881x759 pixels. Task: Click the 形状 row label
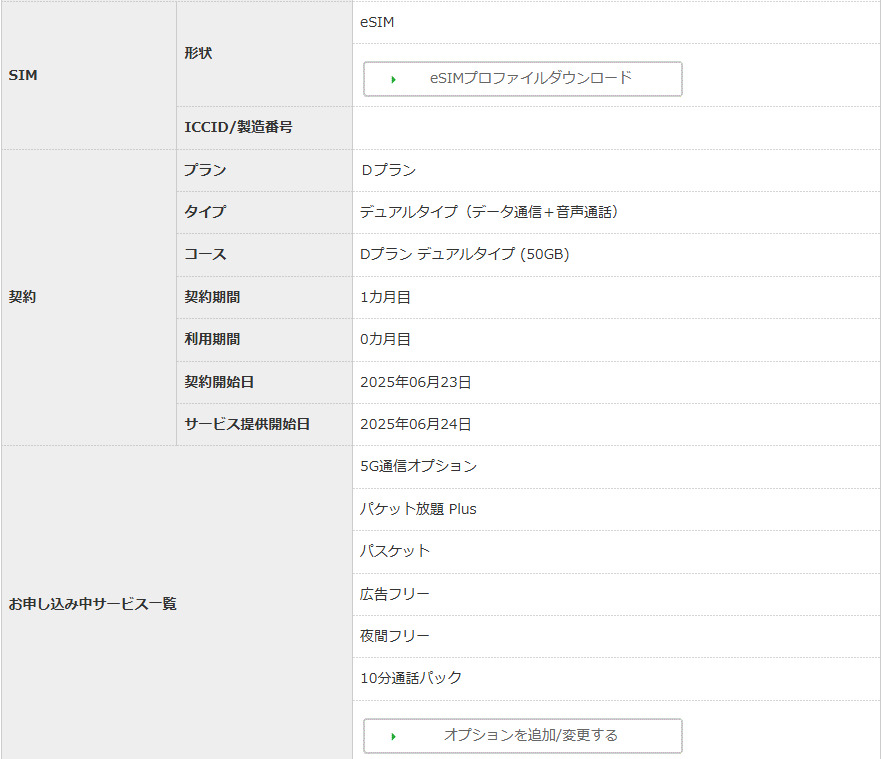click(x=198, y=53)
